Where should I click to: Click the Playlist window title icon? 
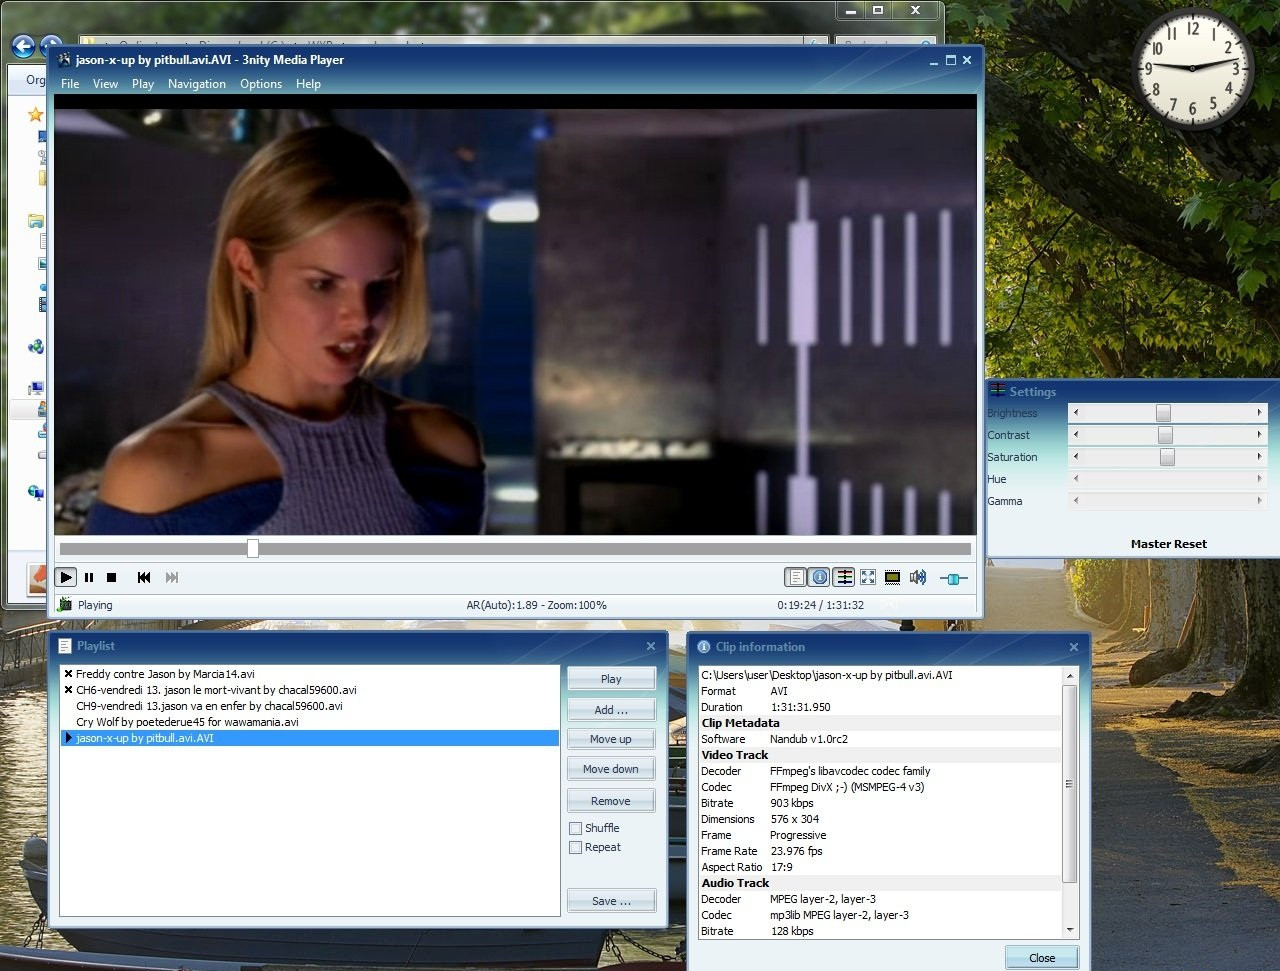65,646
